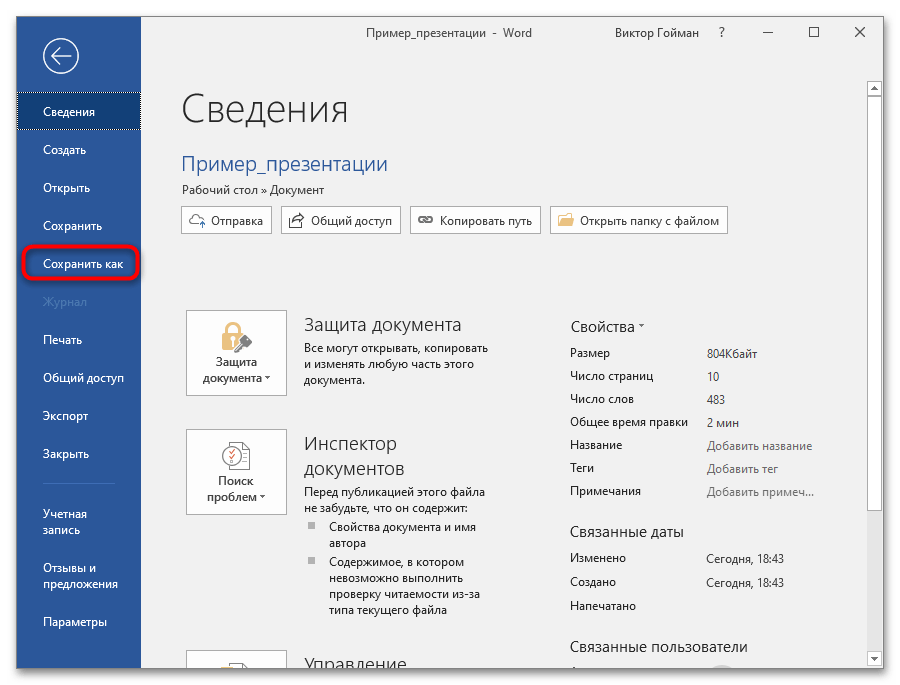
Task: Click the Пример_презентации document title link
Action: (285, 164)
